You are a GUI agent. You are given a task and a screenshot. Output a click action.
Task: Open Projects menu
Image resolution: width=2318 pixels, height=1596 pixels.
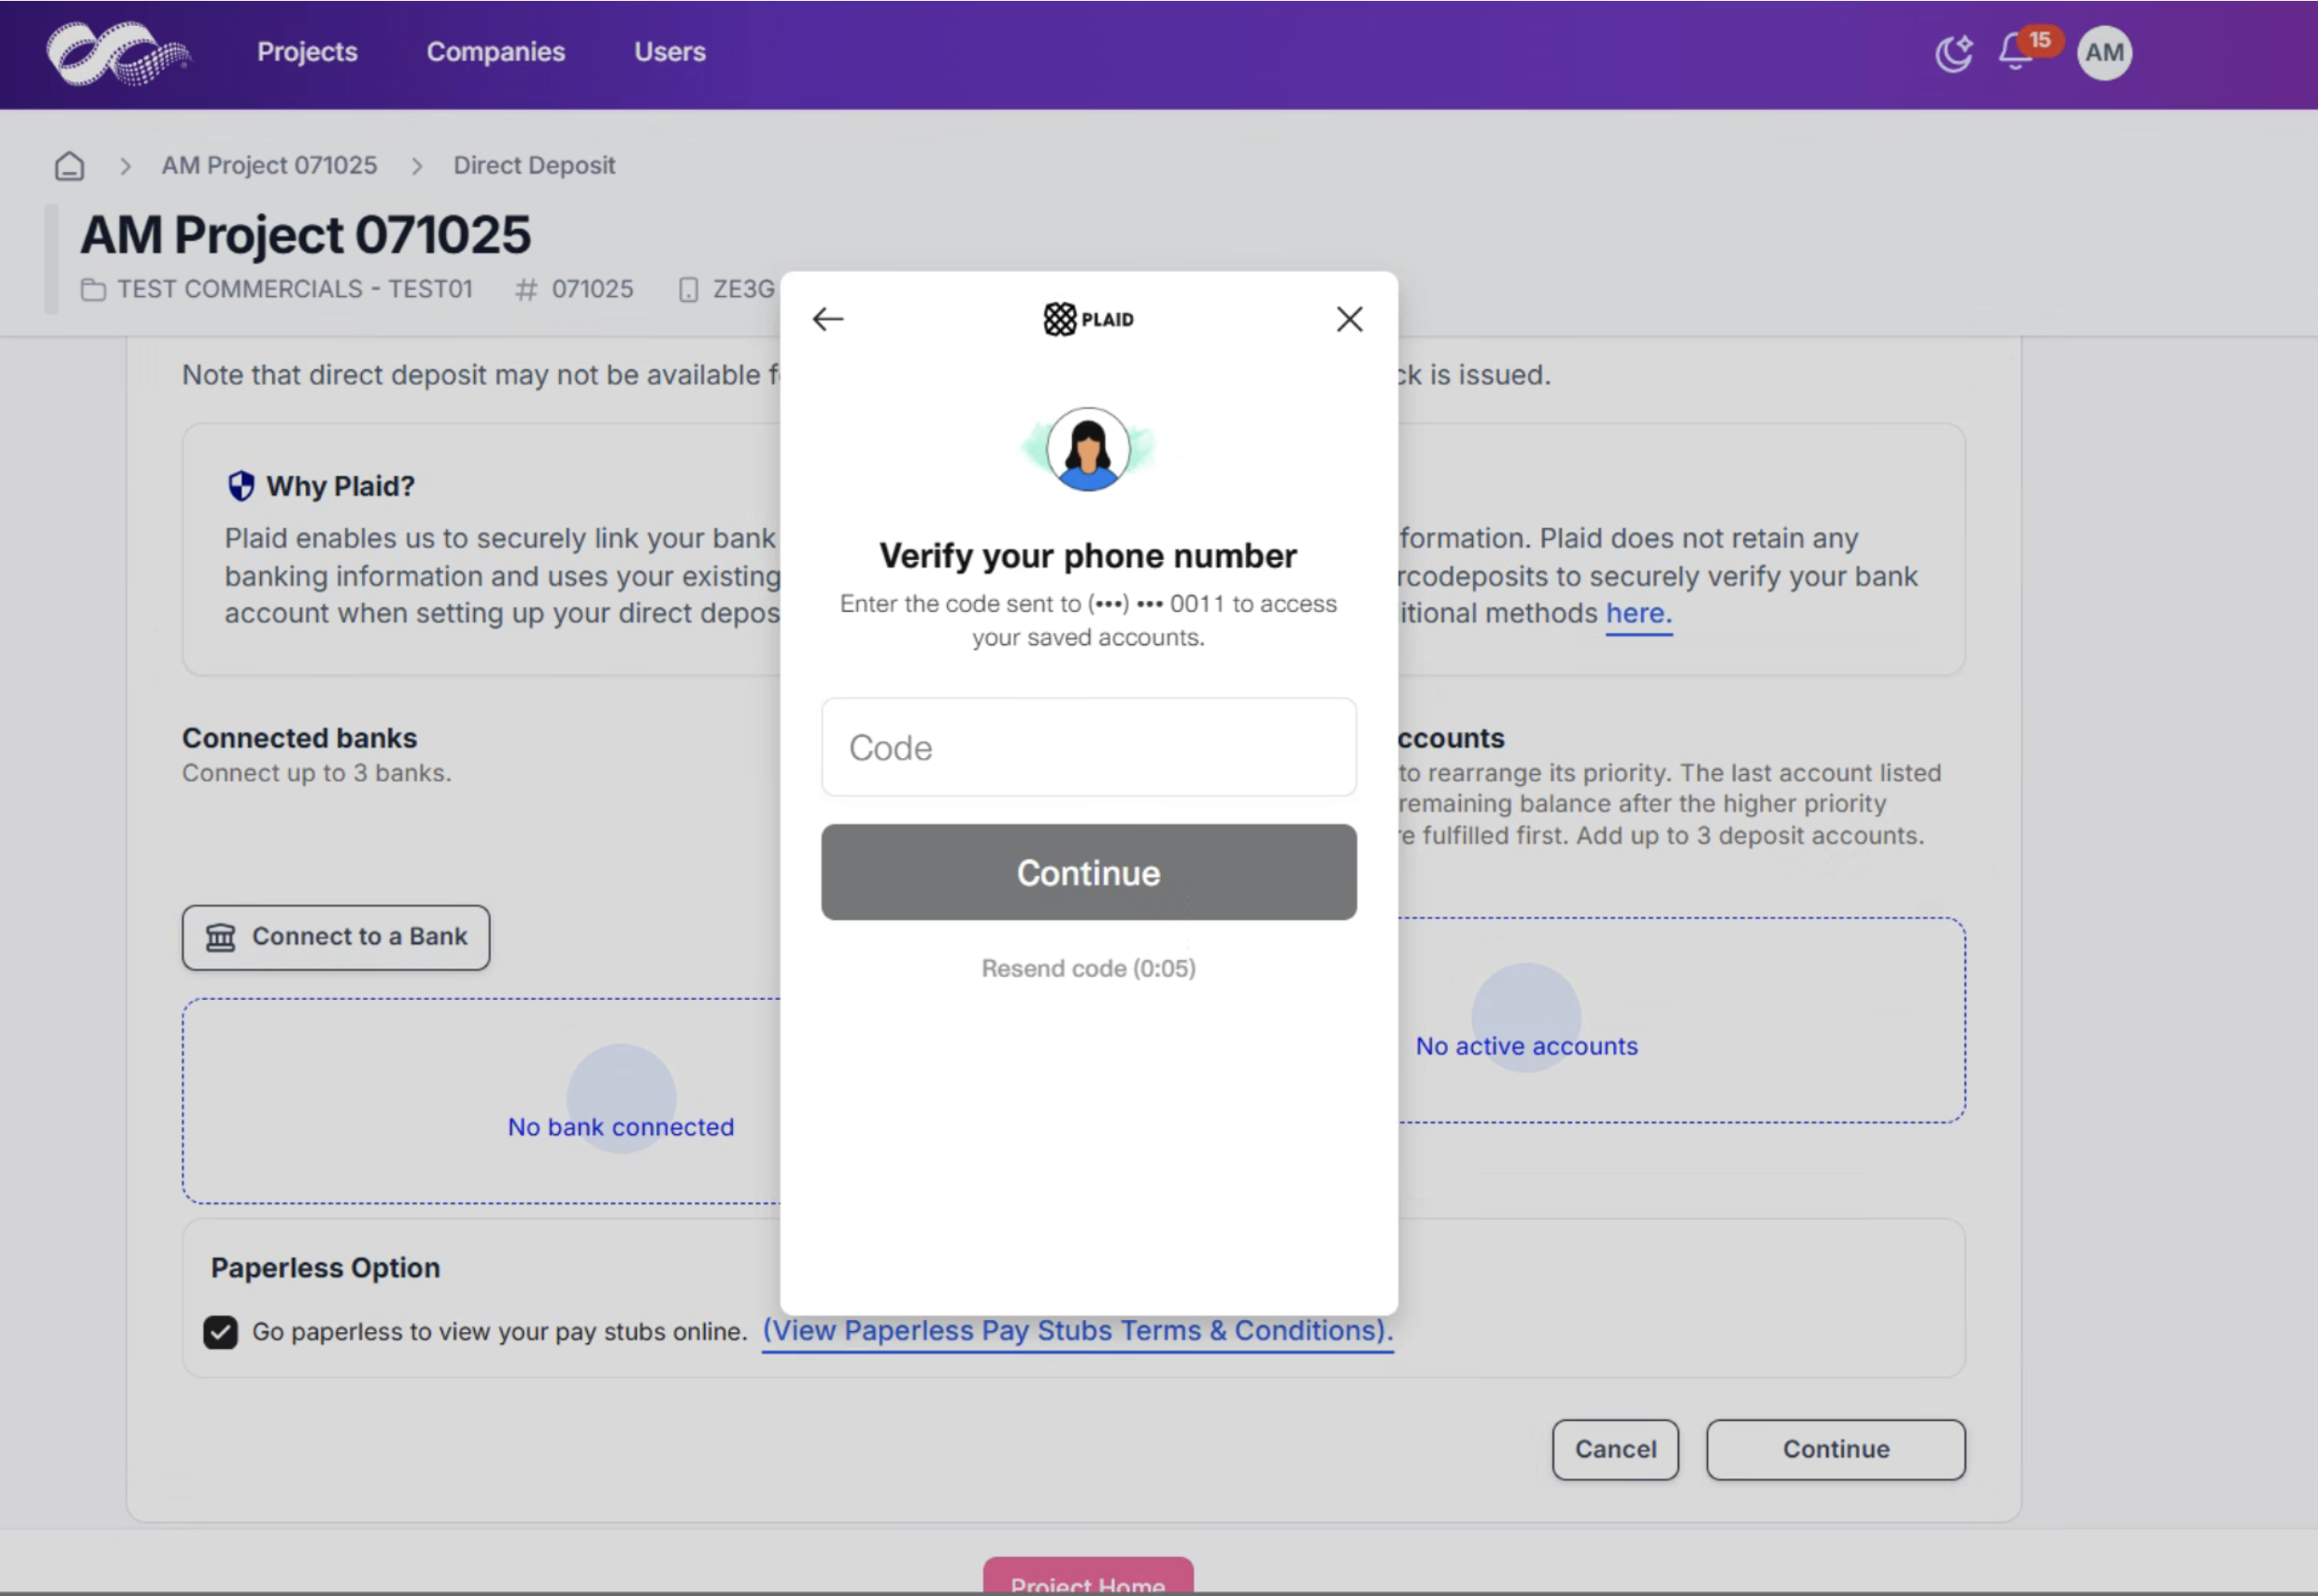(307, 52)
